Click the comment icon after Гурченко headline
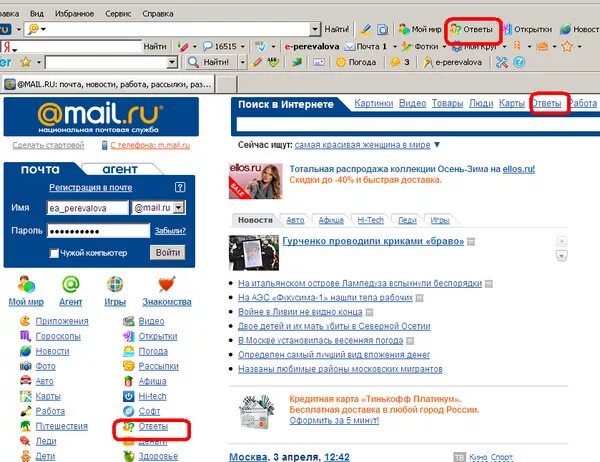Viewport: 600px width, 462px height. [x=471, y=242]
